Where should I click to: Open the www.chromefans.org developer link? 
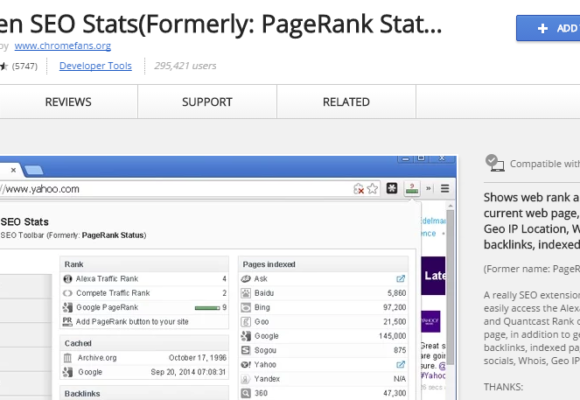click(63, 46)
